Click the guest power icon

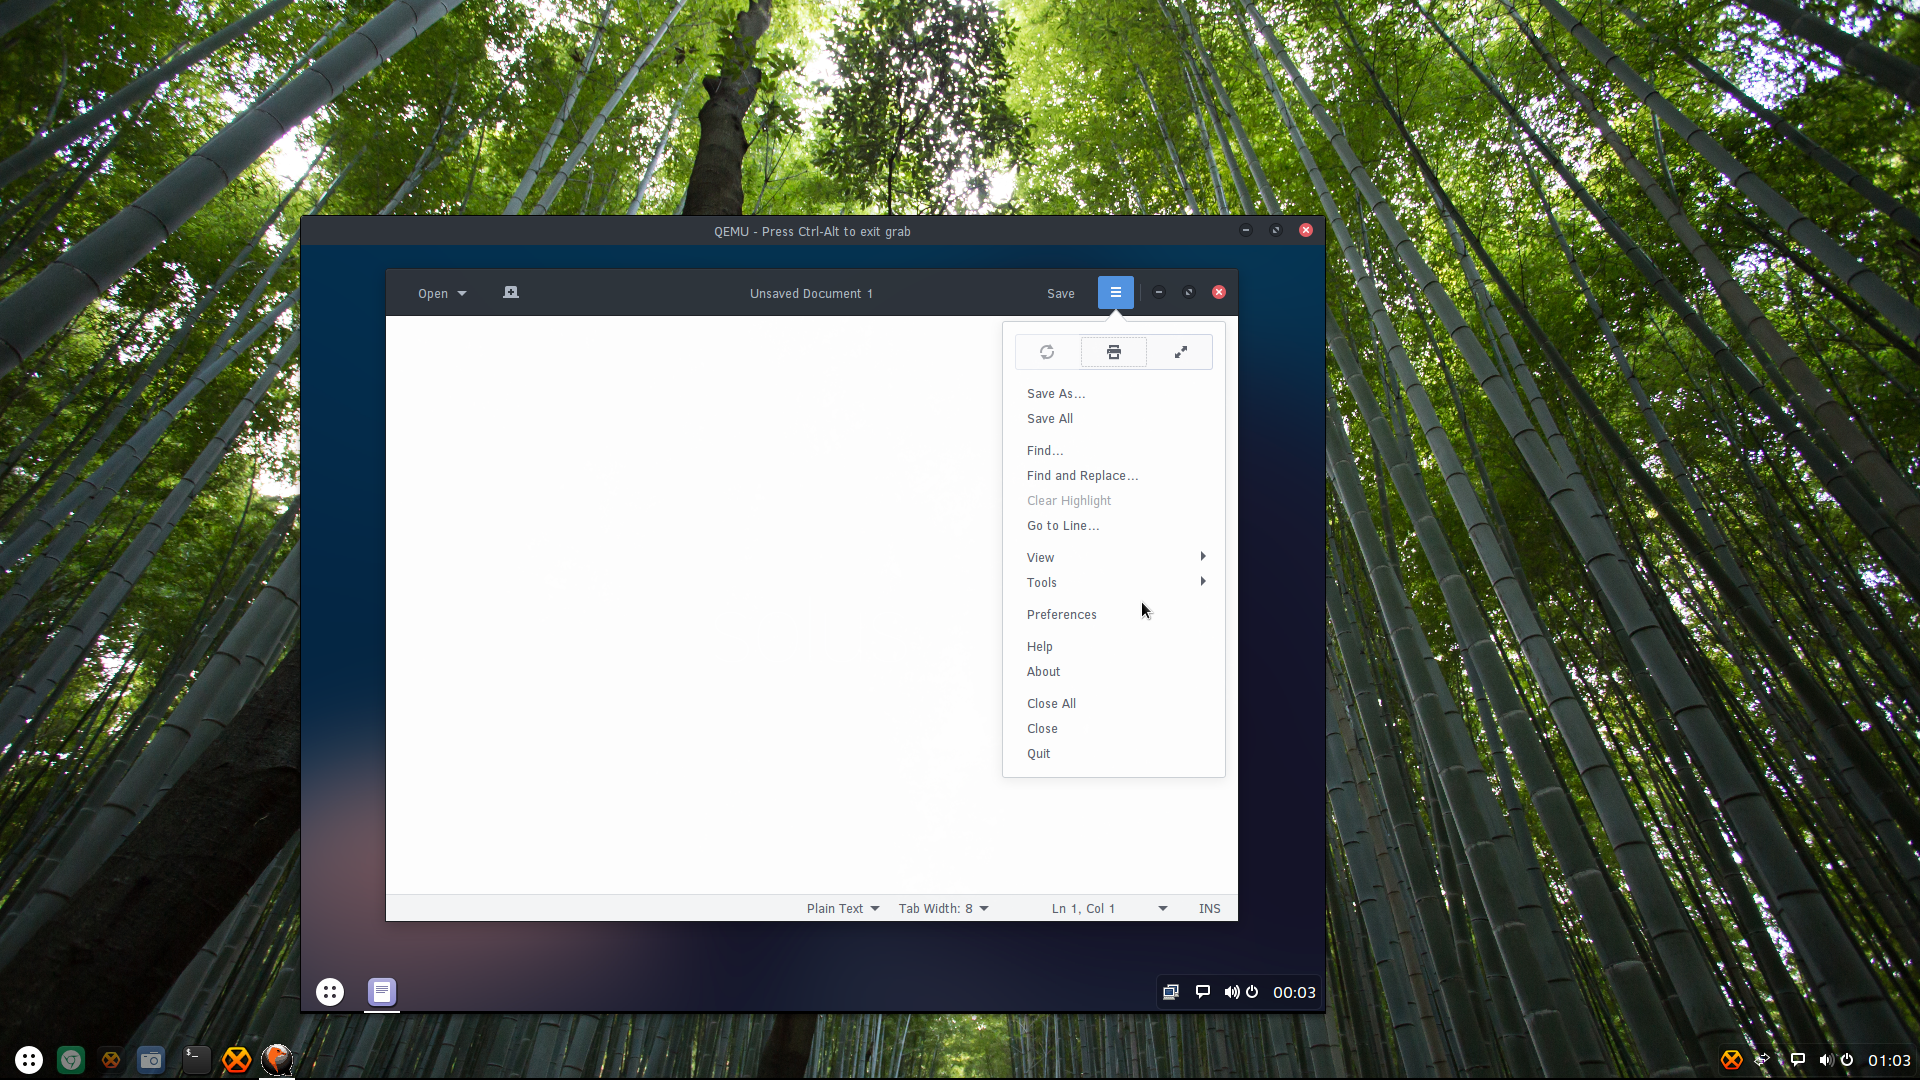tap(1252, 992)
